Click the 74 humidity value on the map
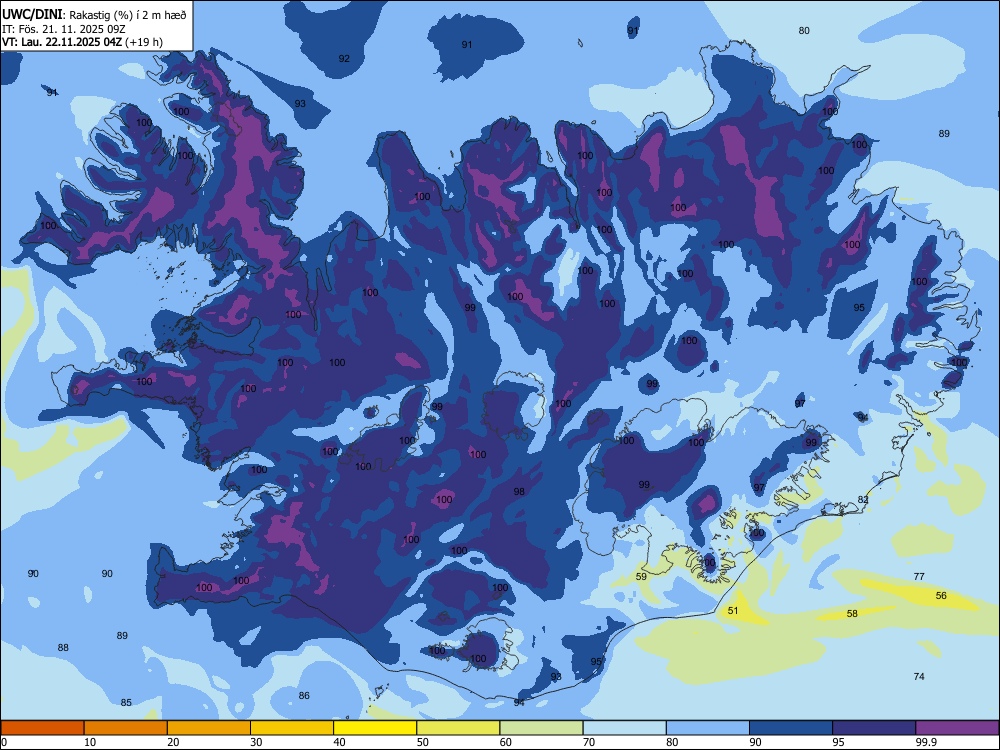1000x750 pixels. (x=919, y=677)
